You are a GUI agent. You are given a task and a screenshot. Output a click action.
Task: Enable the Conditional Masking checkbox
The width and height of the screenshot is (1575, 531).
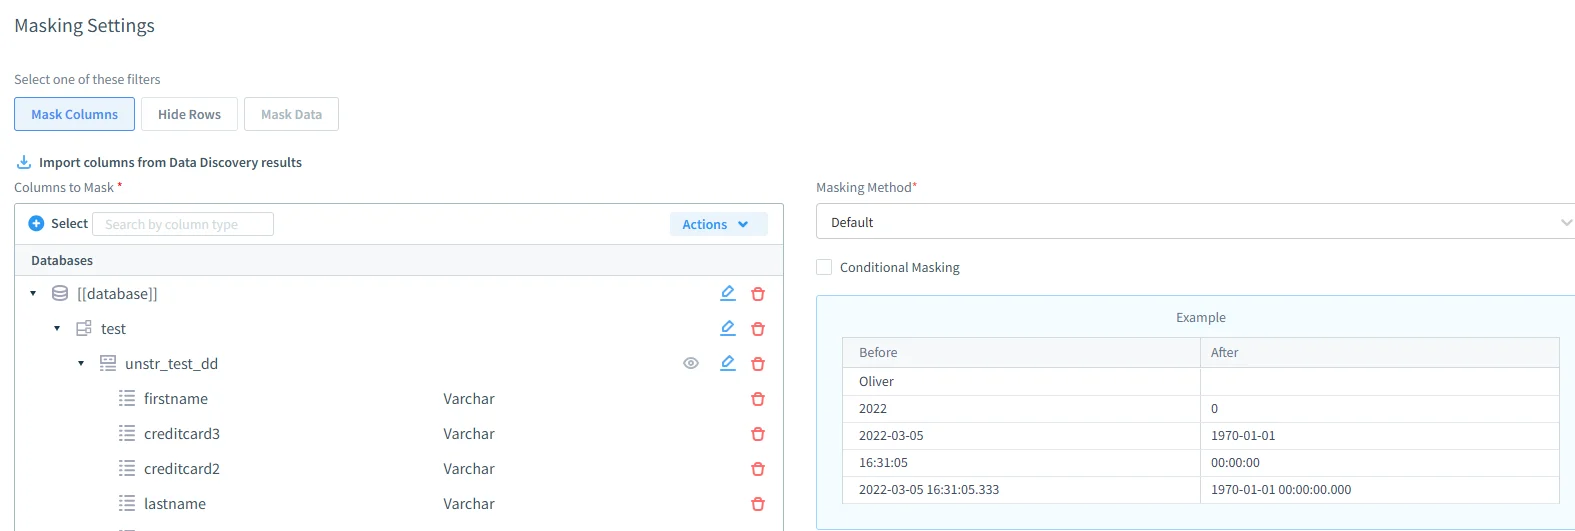(x=824, y=267)
